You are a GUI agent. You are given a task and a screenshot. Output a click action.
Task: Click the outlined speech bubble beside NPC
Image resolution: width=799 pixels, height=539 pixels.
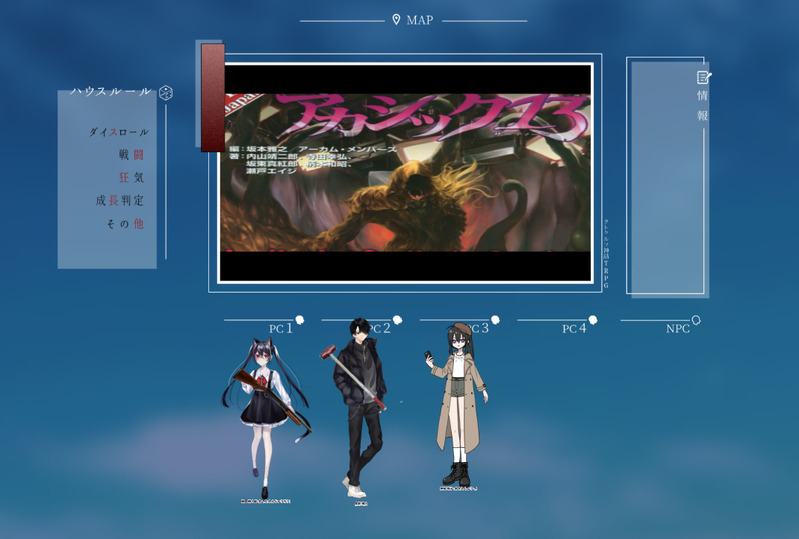(696, 320)
